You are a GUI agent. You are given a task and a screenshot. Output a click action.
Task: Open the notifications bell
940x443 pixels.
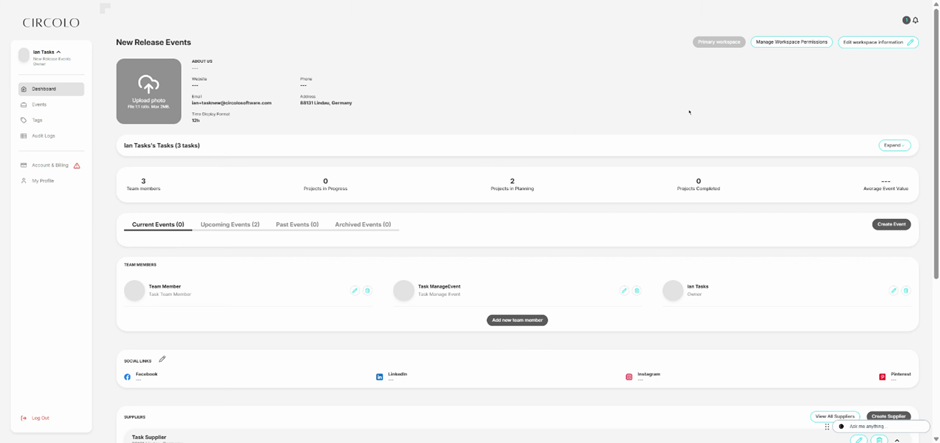[x=915, y=20]
